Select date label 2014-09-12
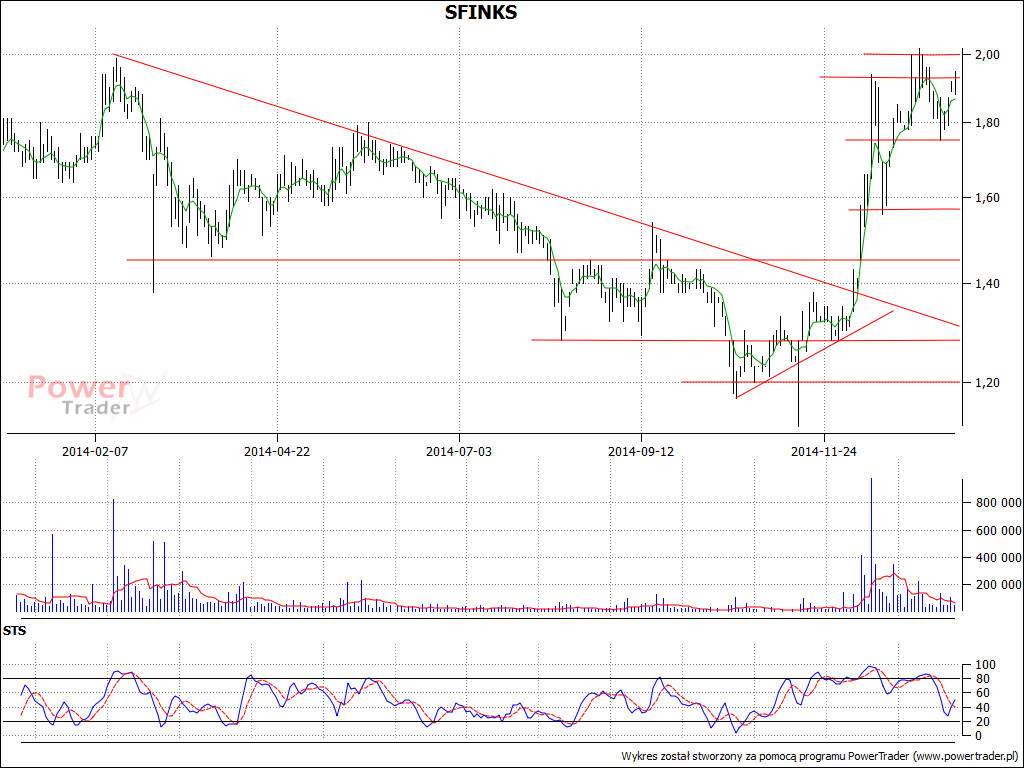This screenshot has width=1024, height=768. pos(641,451)
